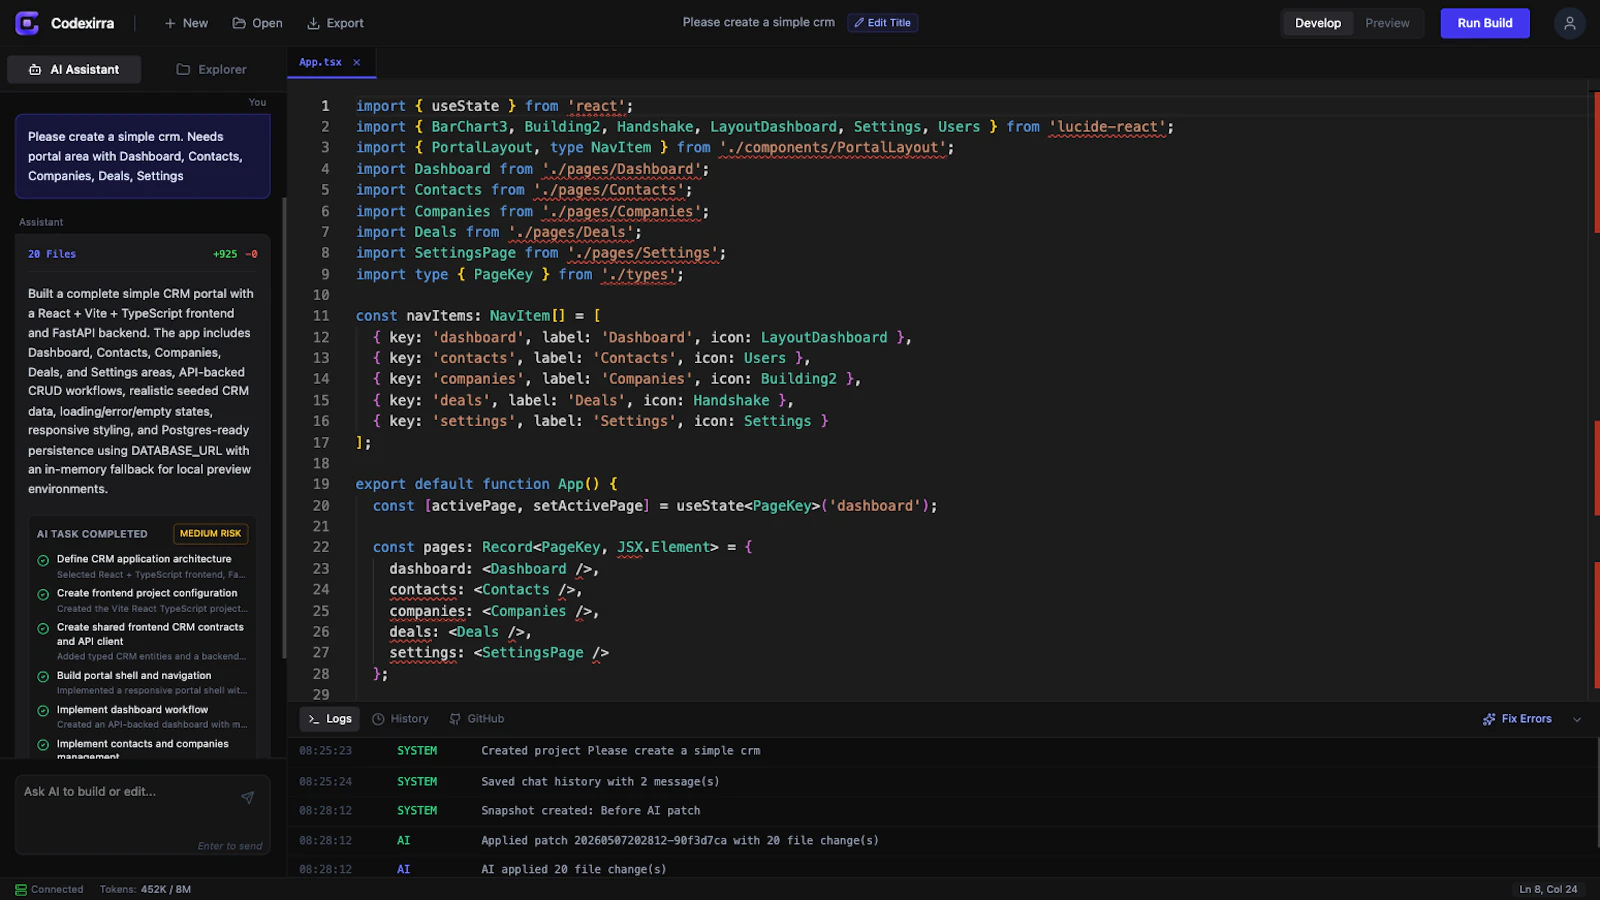Switch to Preview mode
The image size is (1600, 900).
coord(1387,23)
